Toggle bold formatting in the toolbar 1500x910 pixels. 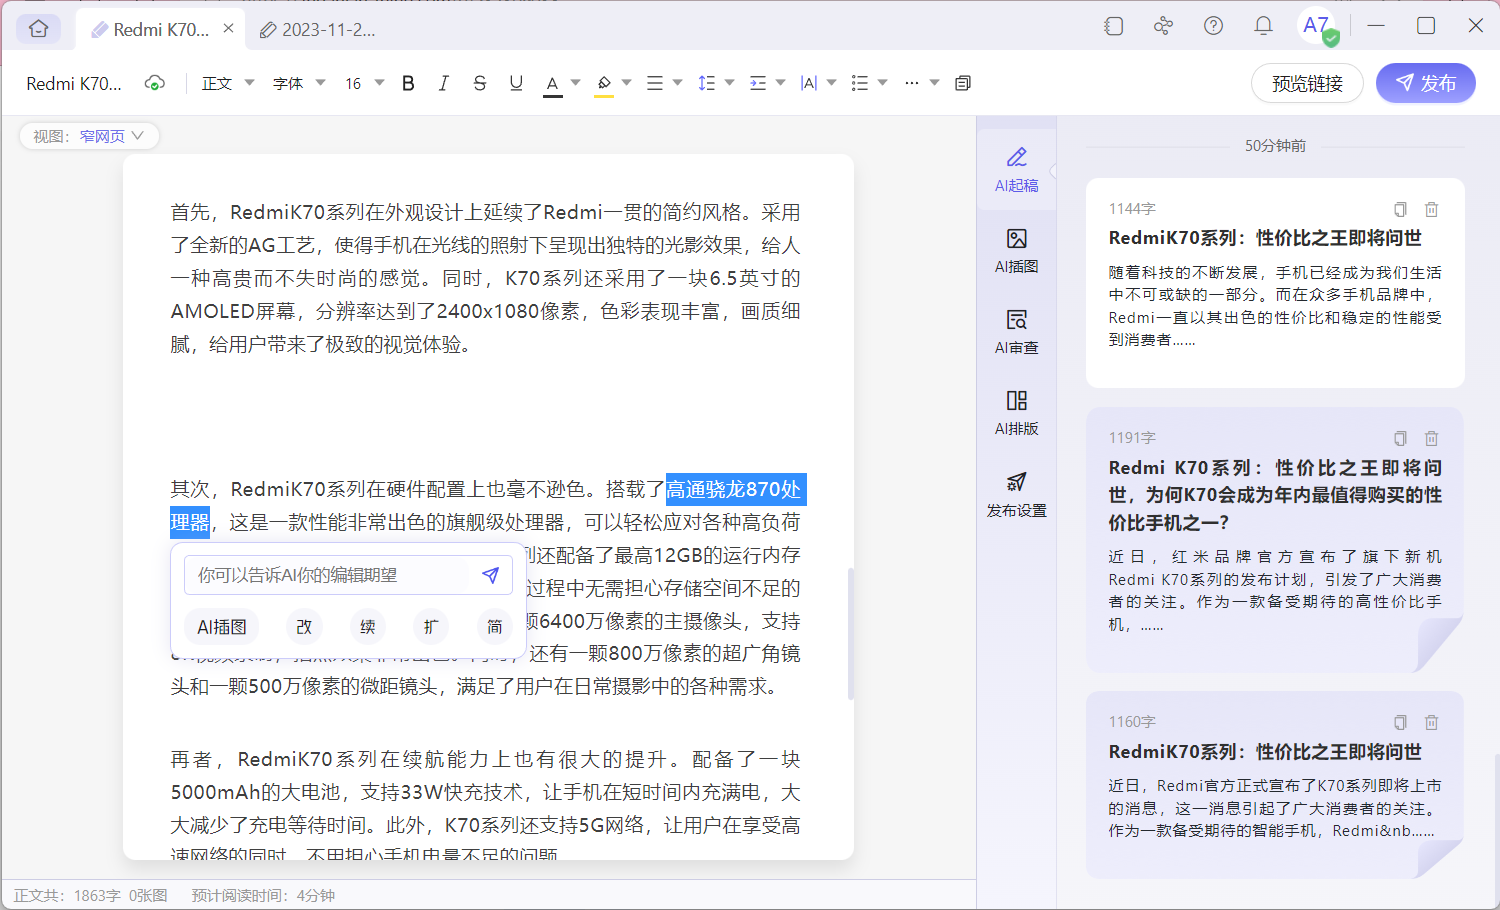407,83
